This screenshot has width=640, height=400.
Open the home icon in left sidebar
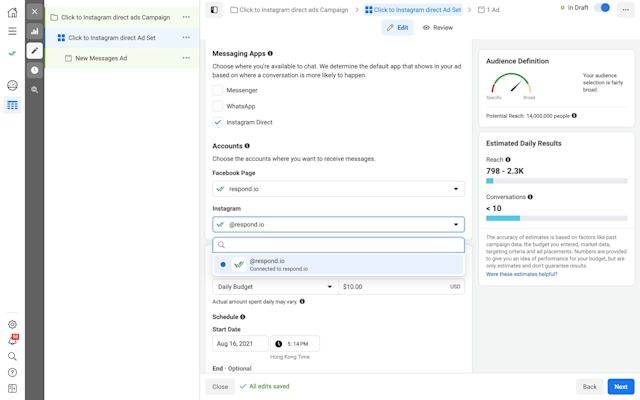(12, 12)
